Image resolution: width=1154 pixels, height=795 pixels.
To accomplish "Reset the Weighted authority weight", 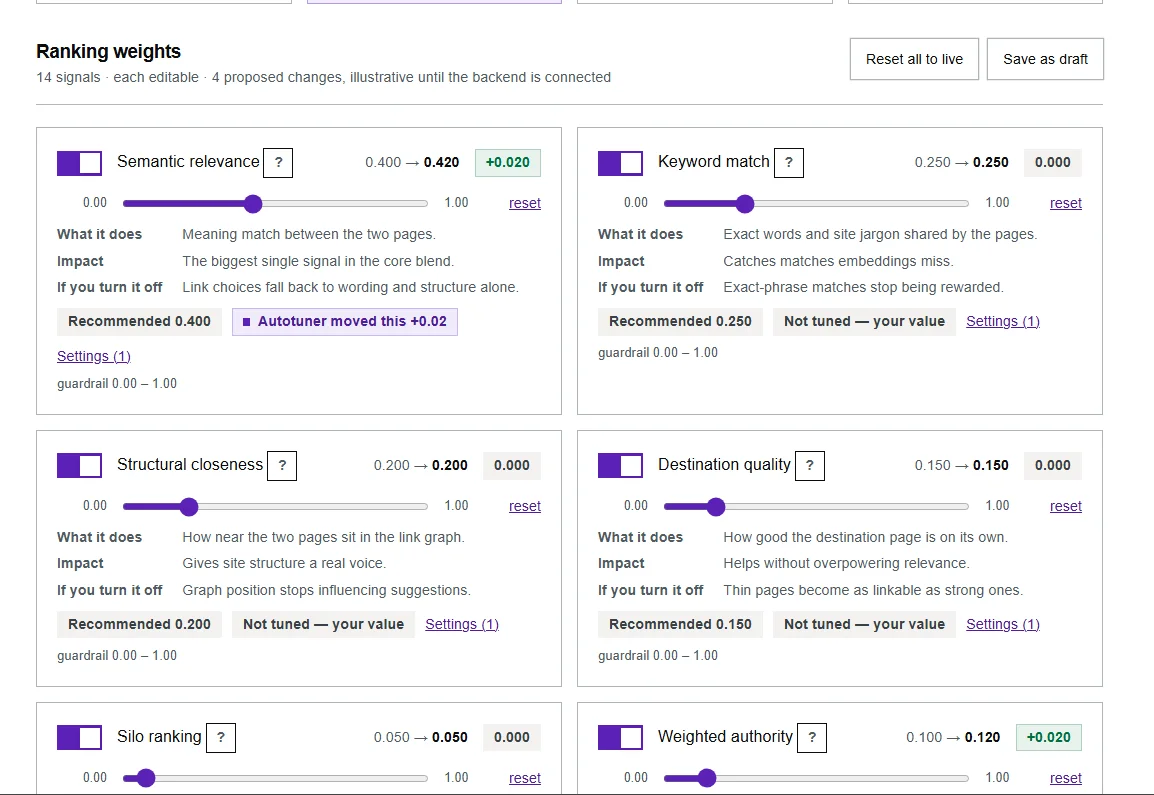I will pos(1066,778).
